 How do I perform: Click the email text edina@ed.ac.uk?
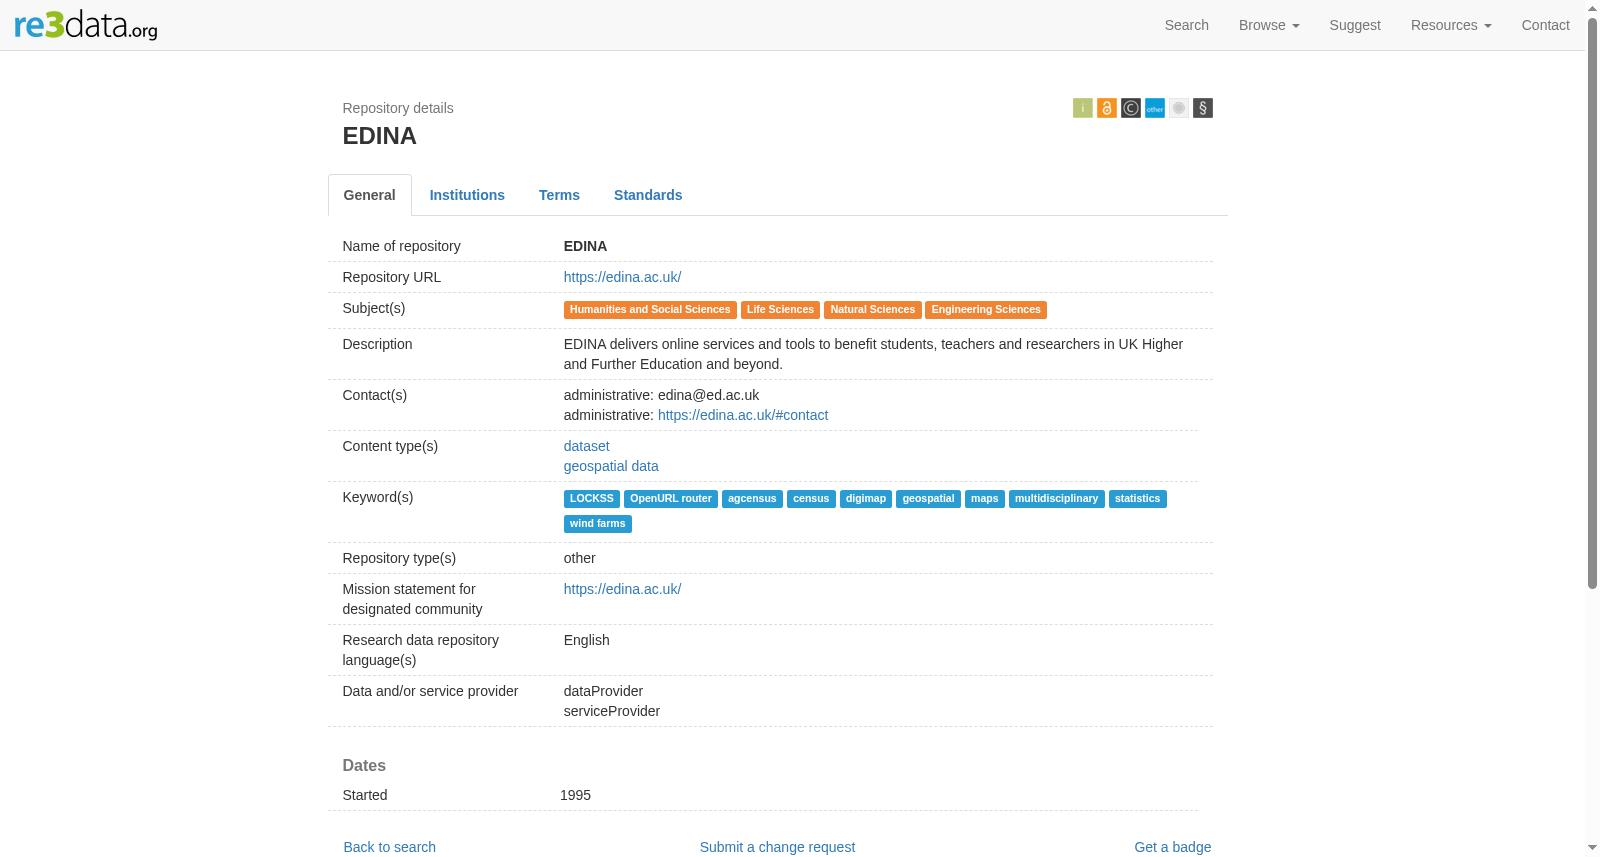(708, 395)
